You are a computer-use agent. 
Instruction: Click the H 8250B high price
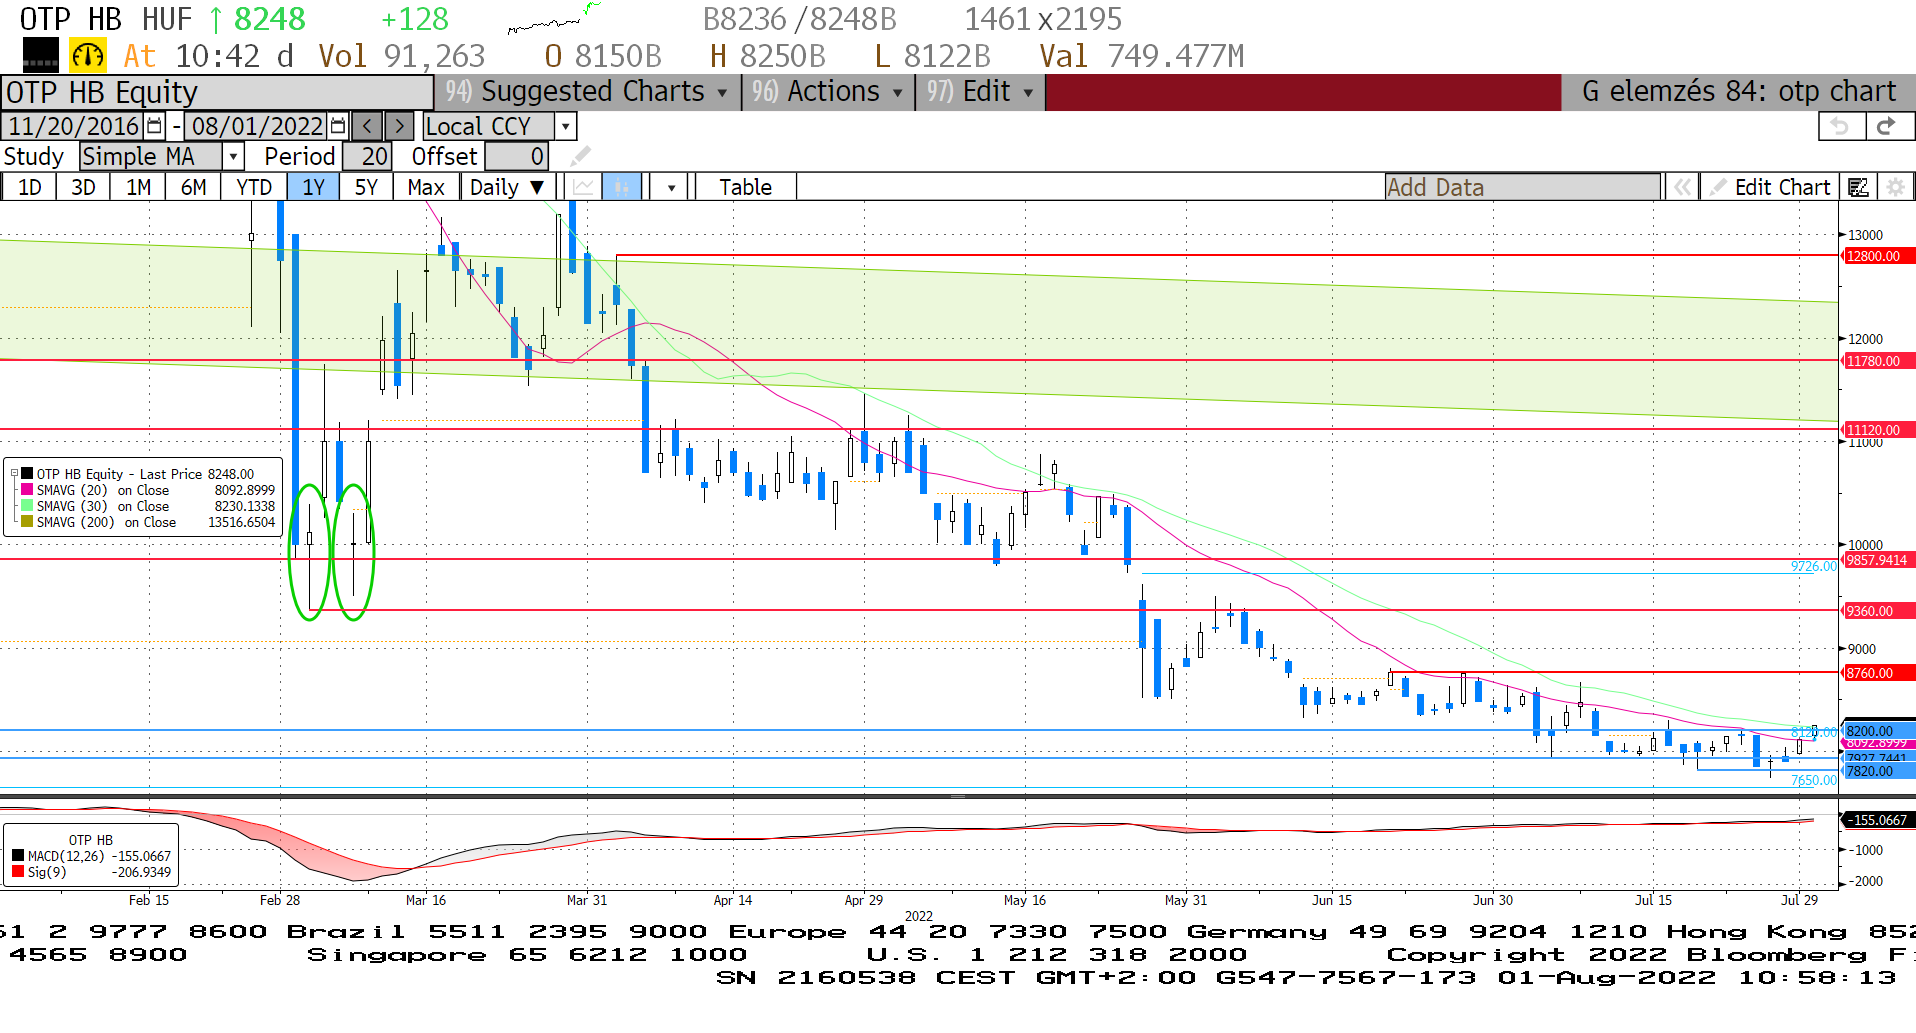click(768, 56)
